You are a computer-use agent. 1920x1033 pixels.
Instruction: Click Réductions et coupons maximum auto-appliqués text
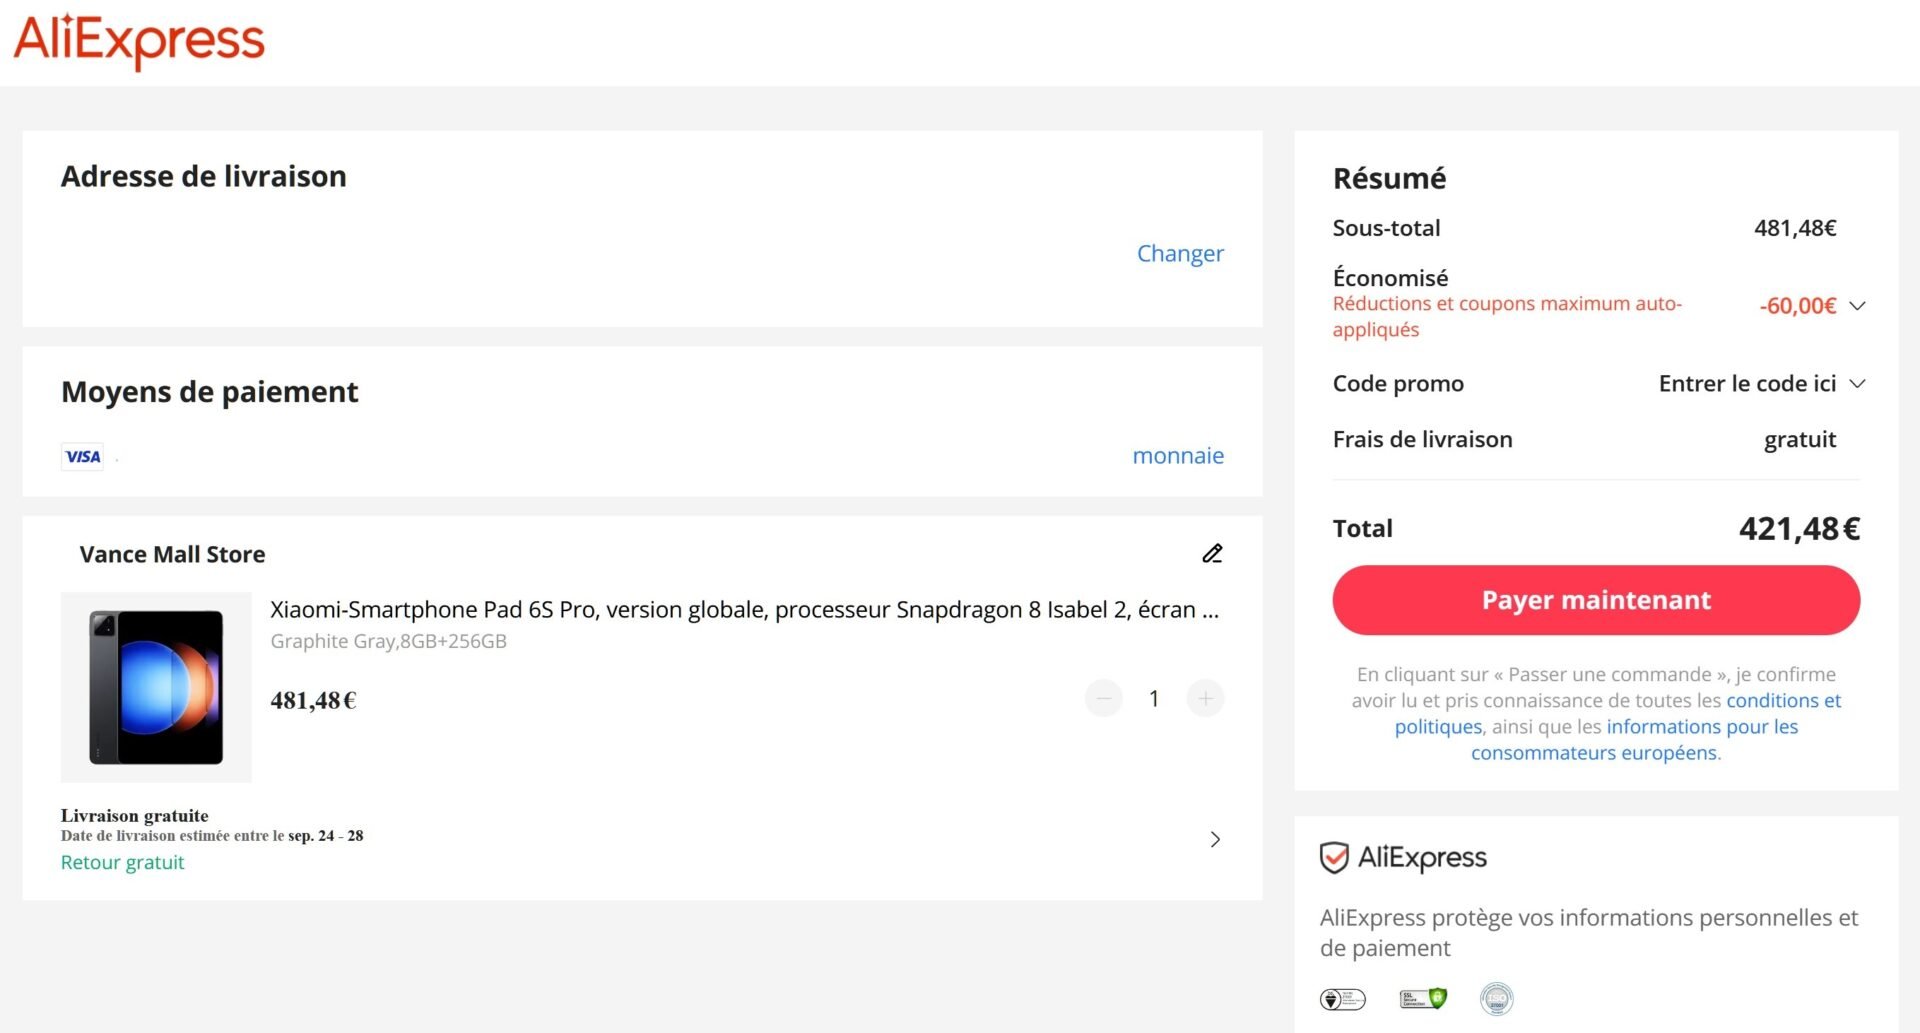[1507, 317]
